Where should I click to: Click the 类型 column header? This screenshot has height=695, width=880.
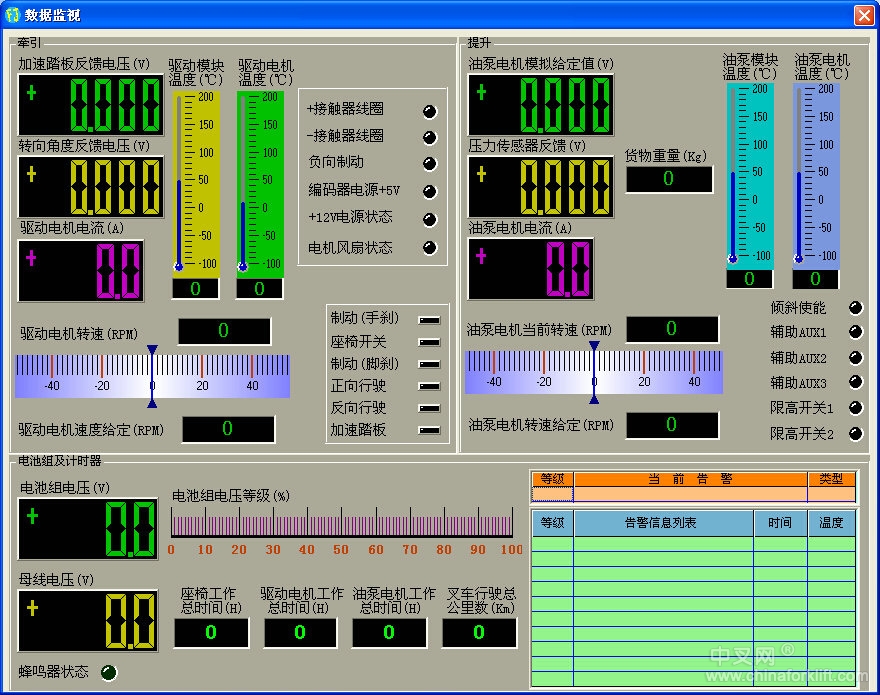[831, 479]
